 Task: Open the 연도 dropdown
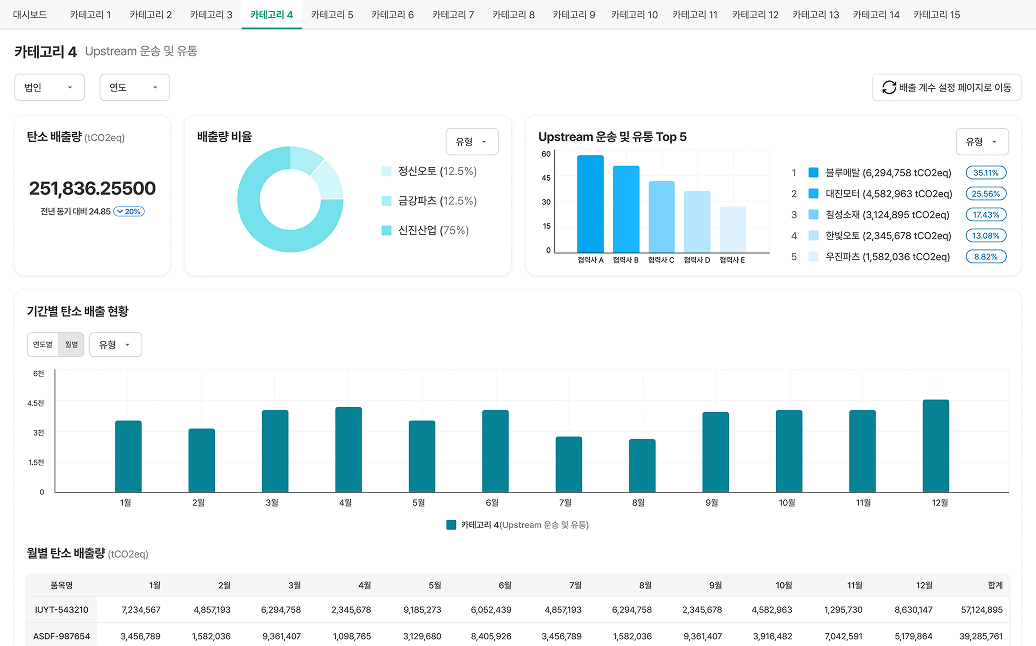tap(134, 87)
